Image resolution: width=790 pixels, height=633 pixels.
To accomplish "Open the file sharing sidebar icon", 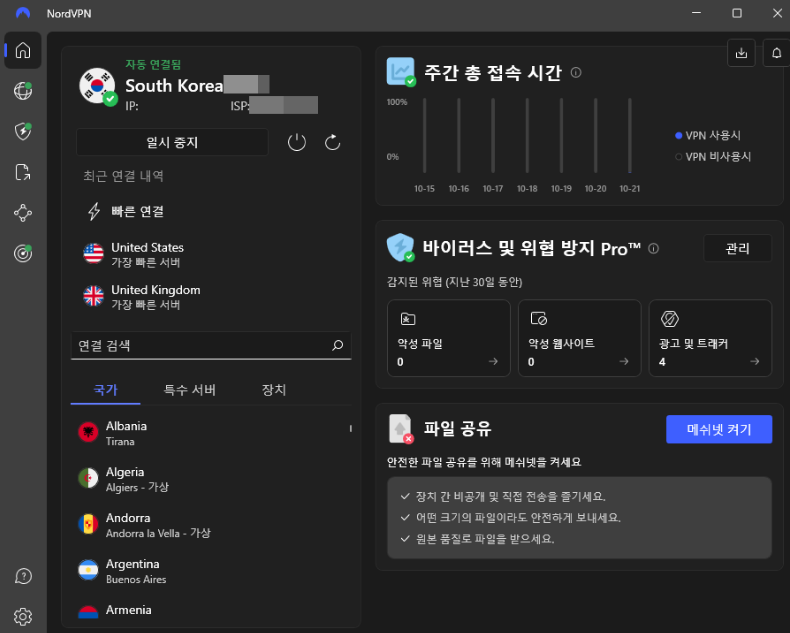I will 23,172.
